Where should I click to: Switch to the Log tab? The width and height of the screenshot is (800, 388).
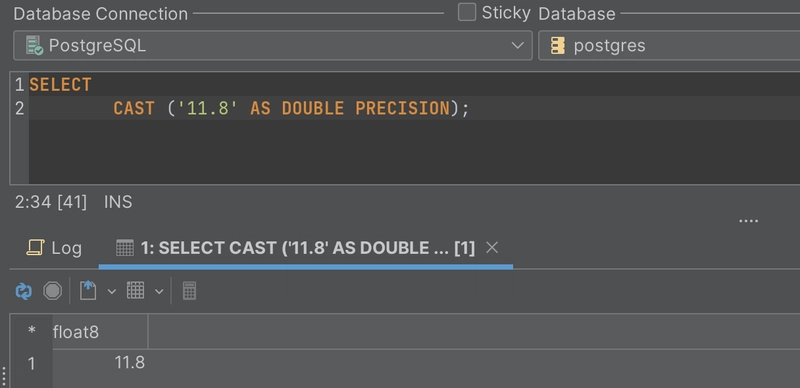coord(54,248)
